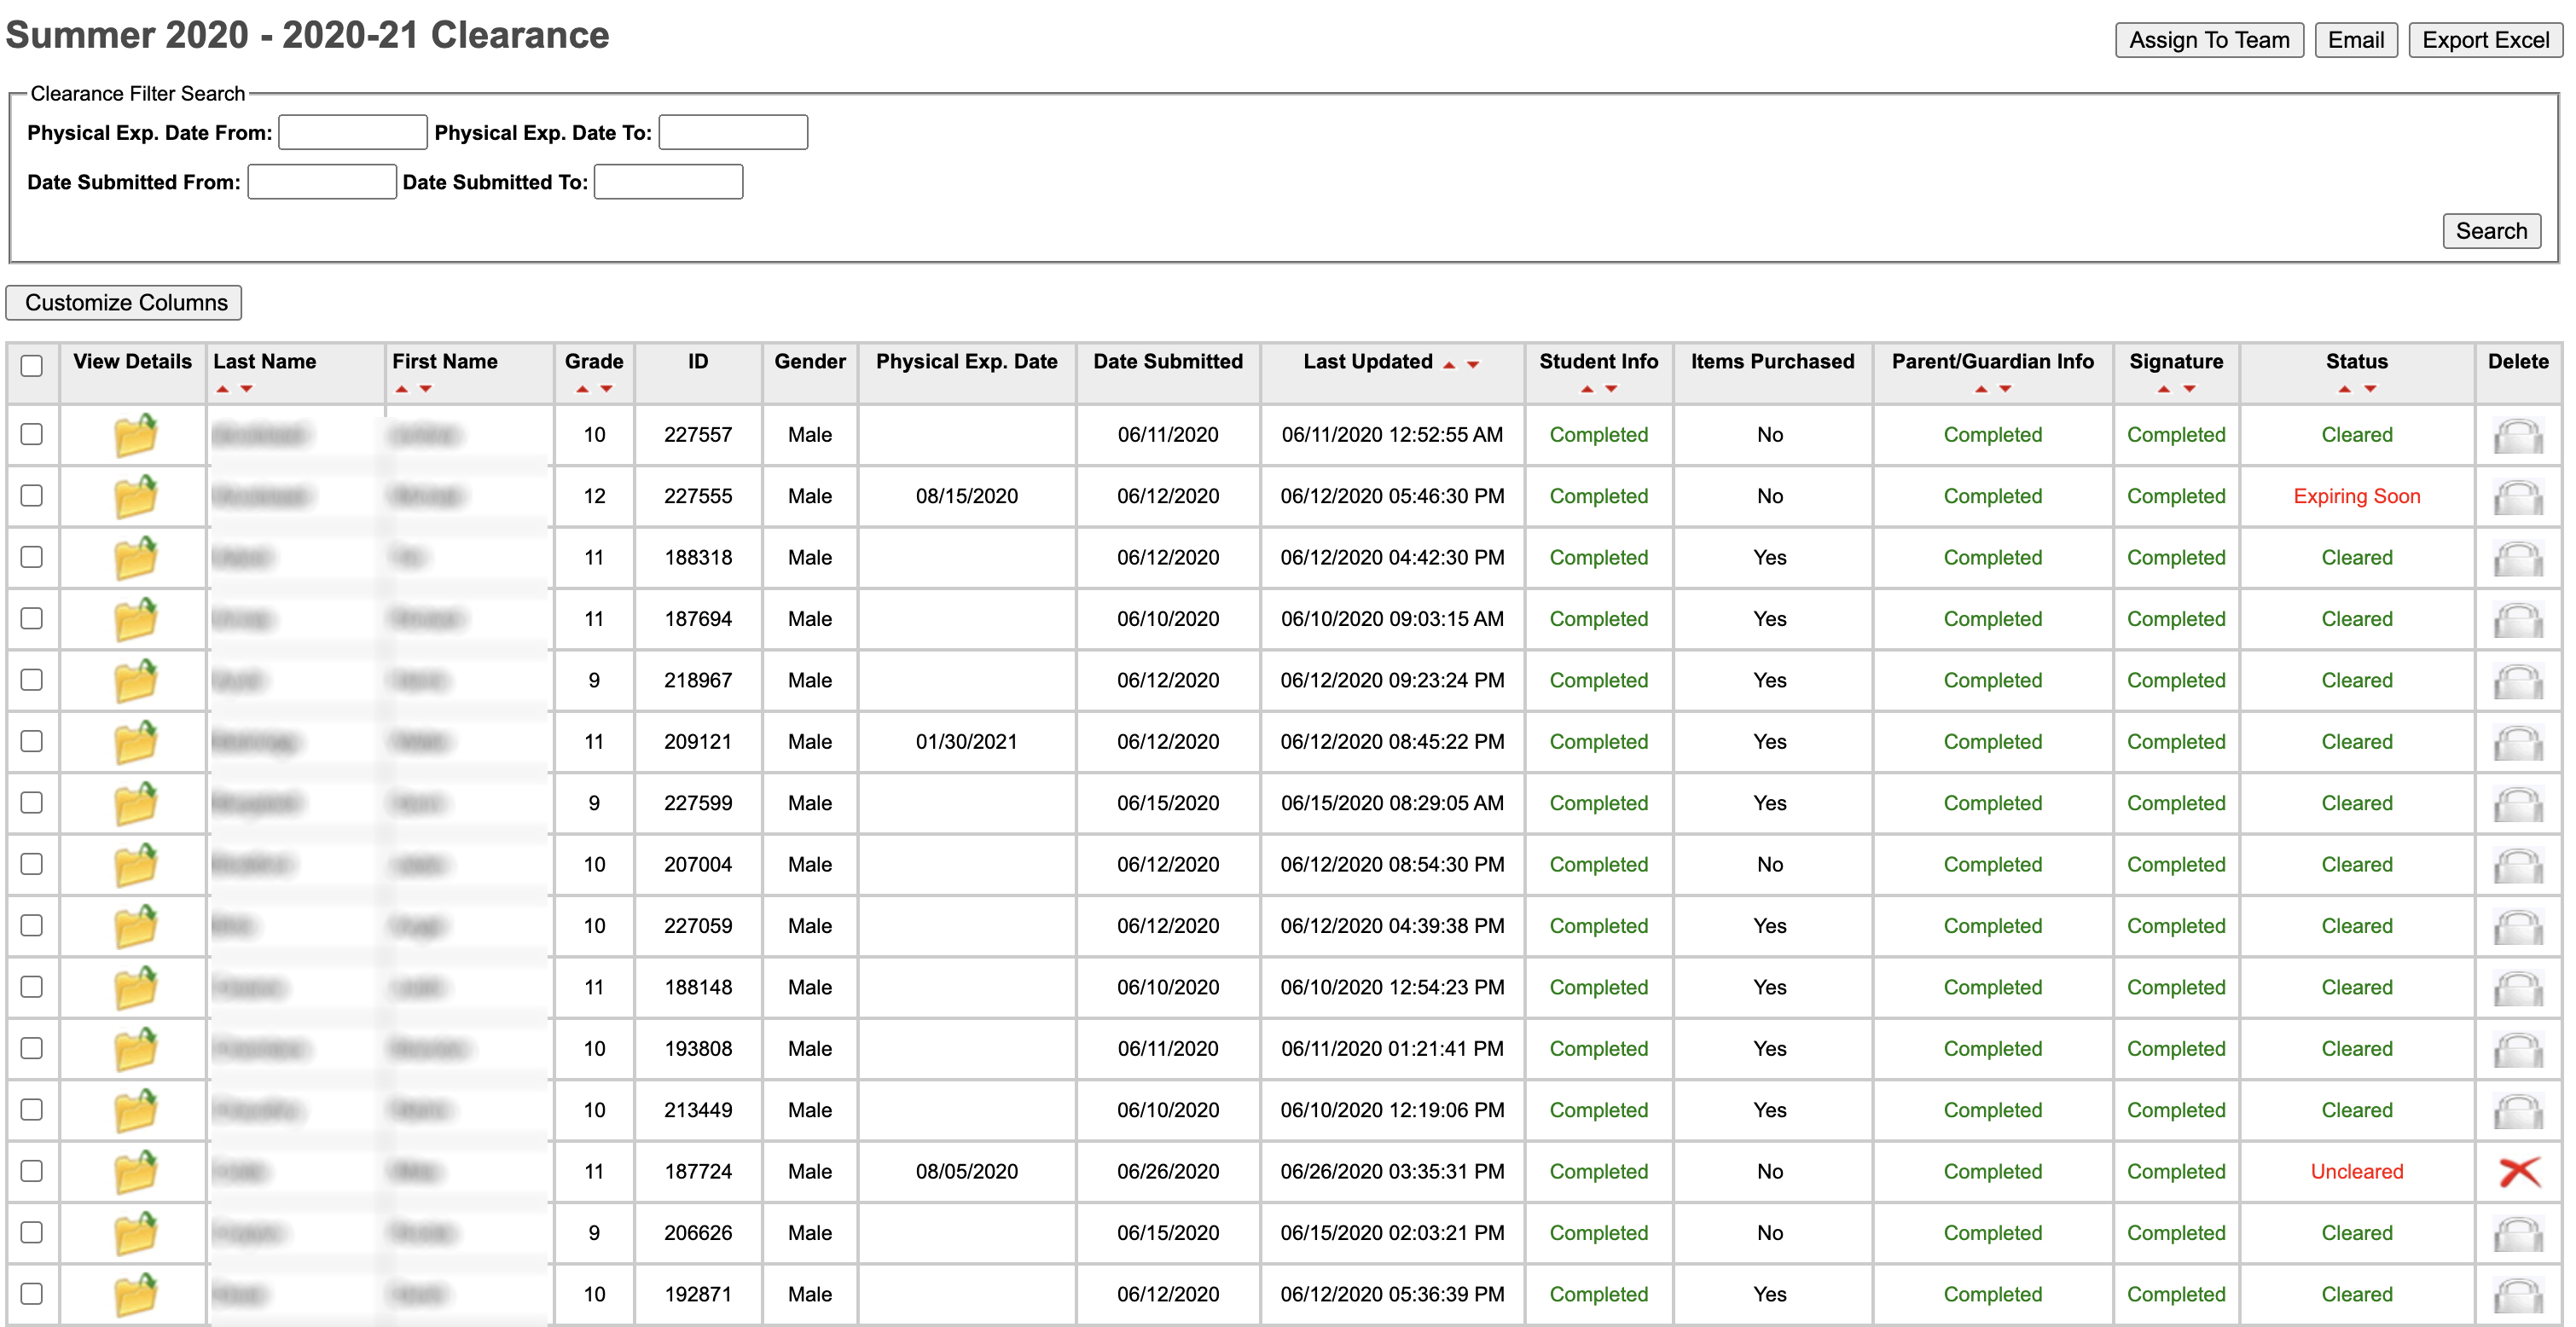The width and height of the screenshot is (2576, 1327).
Task: Check the row for ID 227555
Action: [32, 496]
